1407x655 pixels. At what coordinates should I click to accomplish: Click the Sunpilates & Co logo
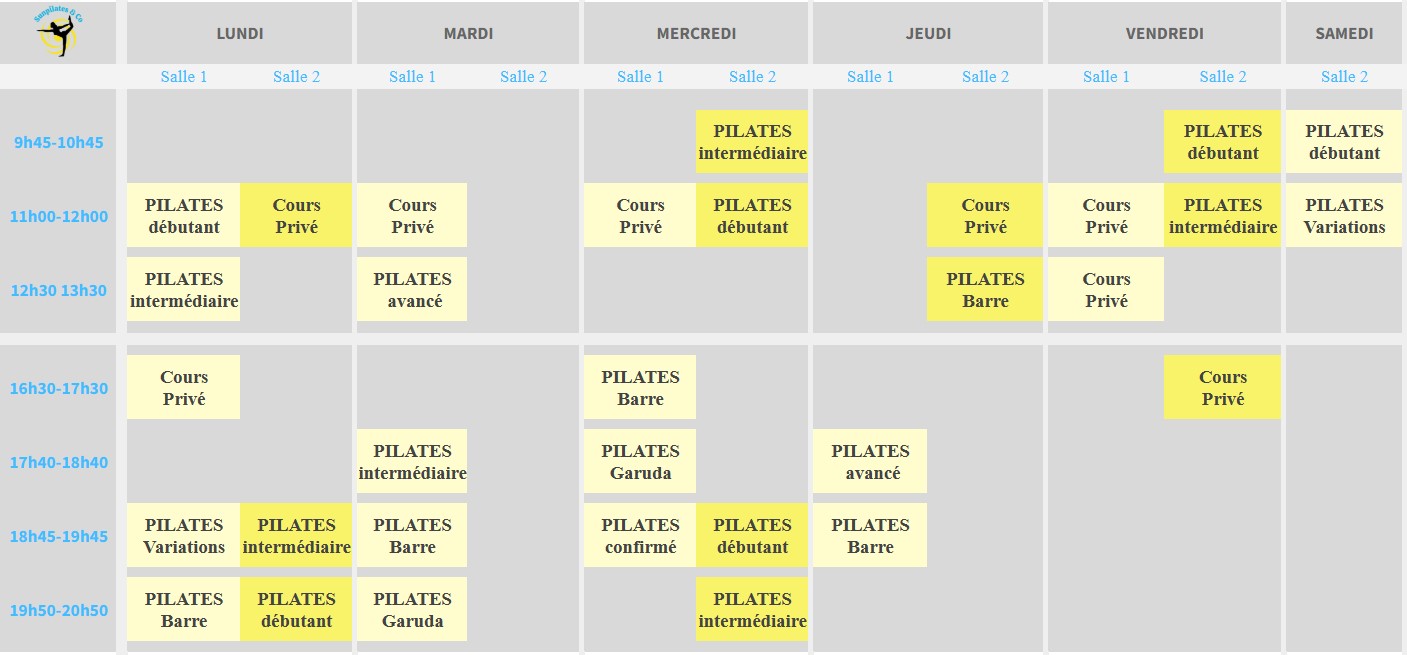tap(62, 32)
